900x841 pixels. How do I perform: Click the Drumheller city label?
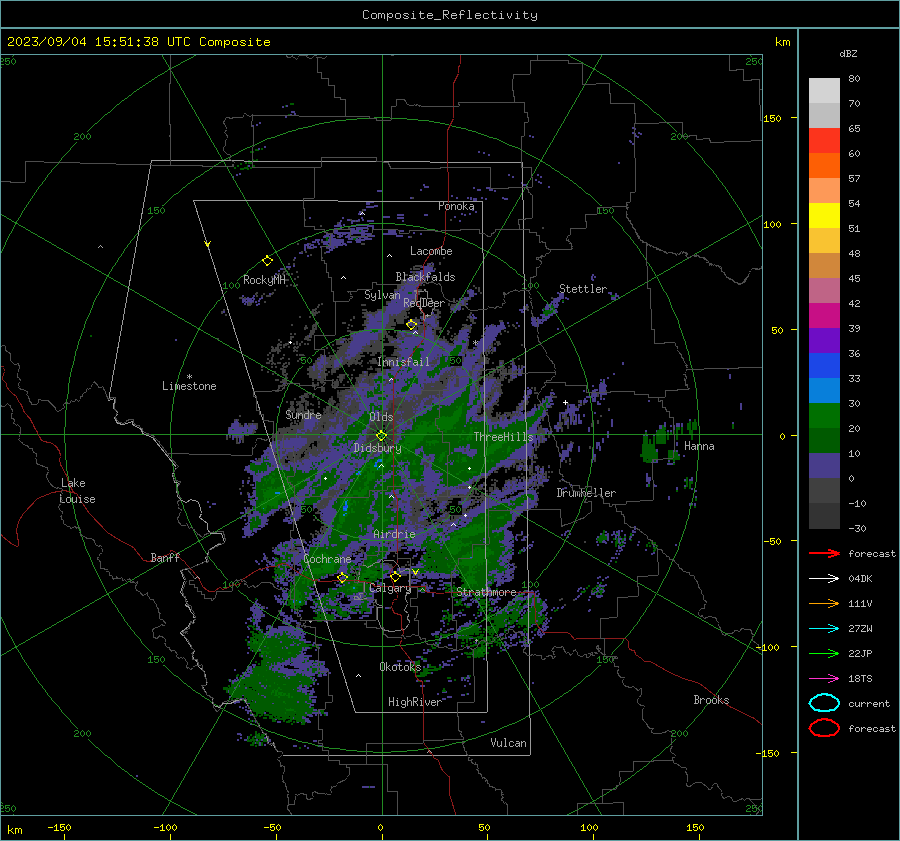586,493
